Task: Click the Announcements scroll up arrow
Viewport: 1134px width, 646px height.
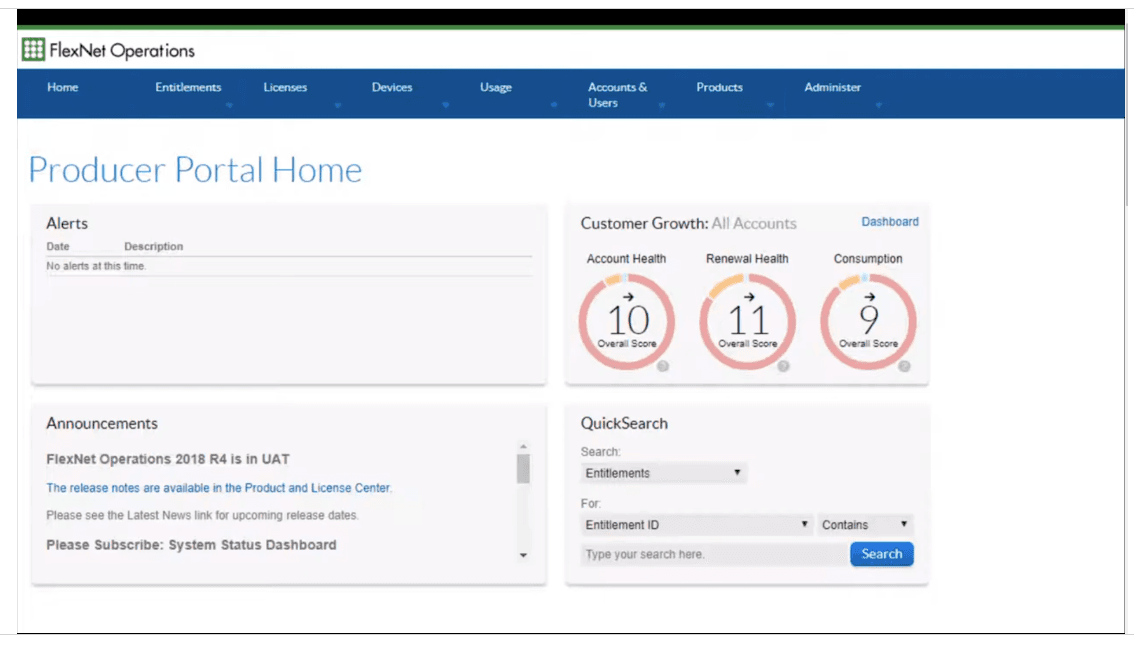Action: tap(523, 446)
